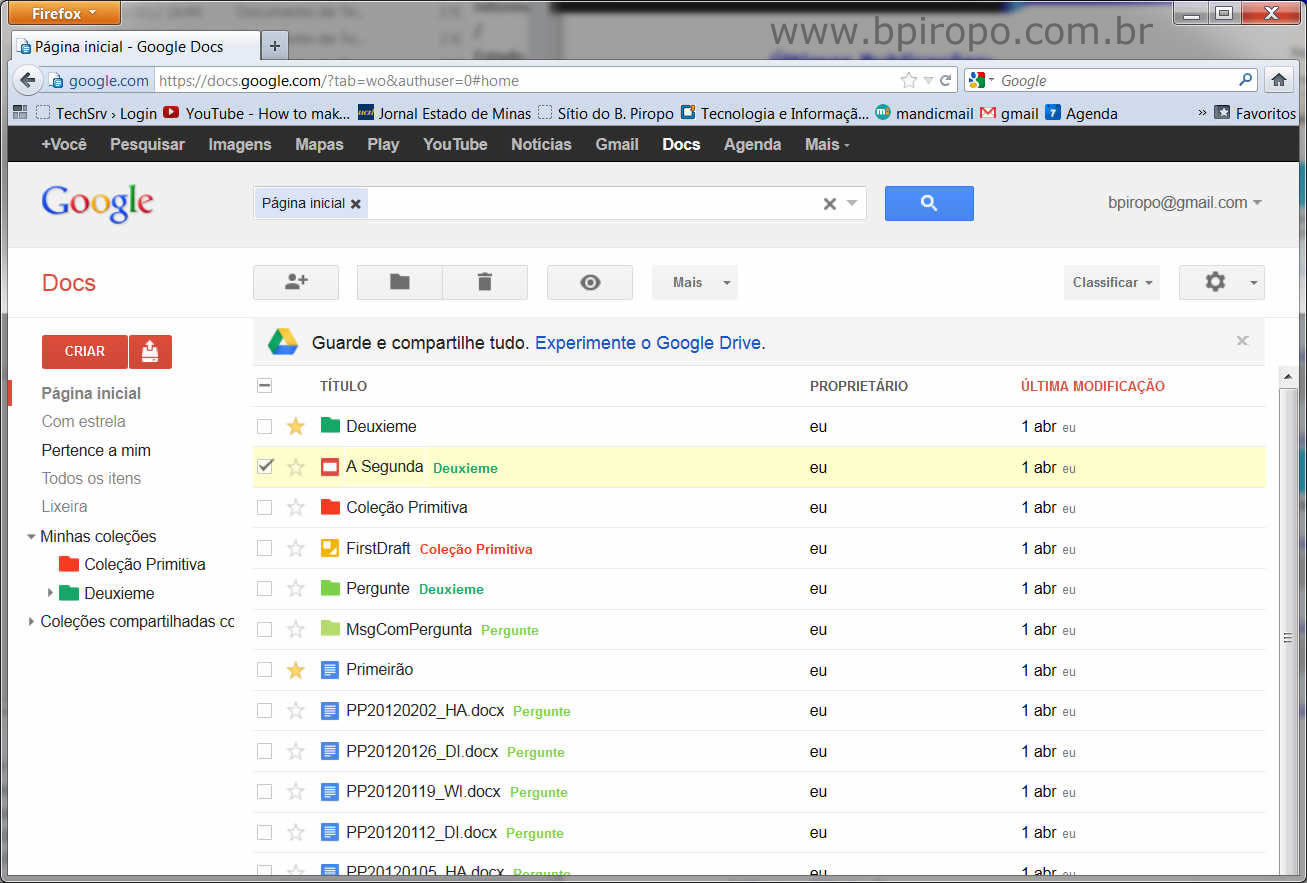Image resolution: width=1307 pixels, height=883 pixels.
Task: Open Agenda from the Google bar
Action: (752, 144)
